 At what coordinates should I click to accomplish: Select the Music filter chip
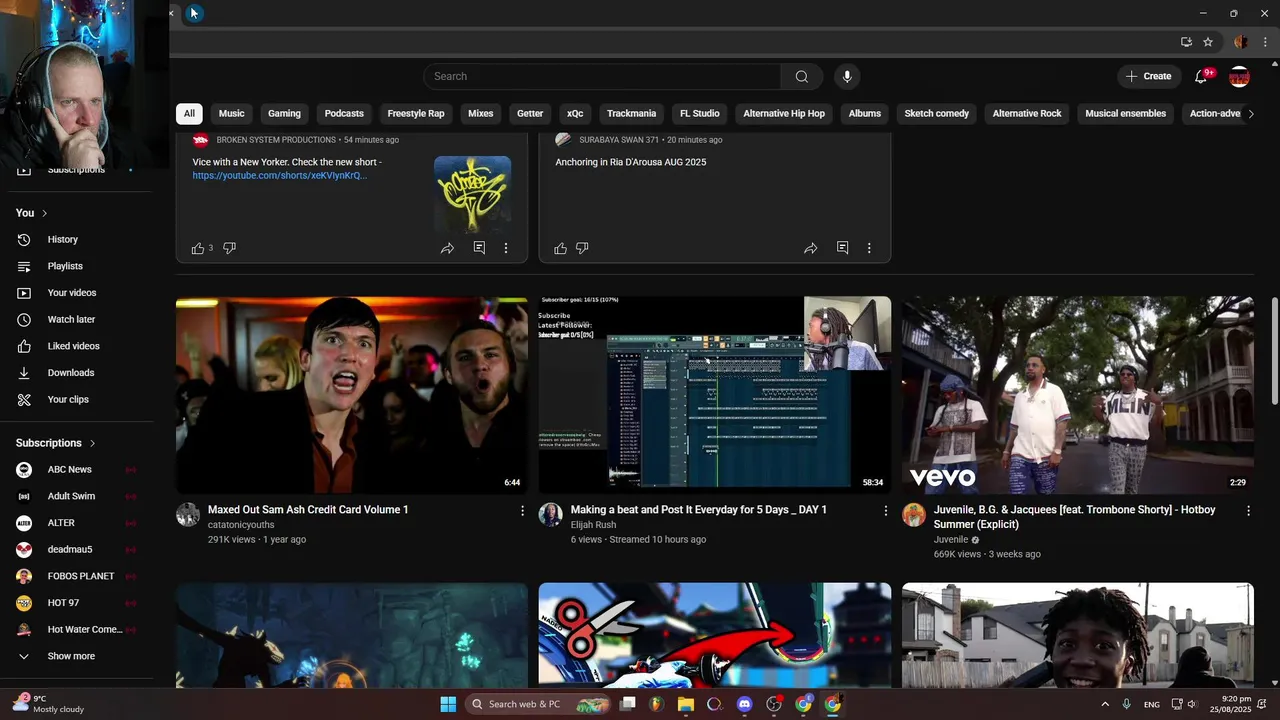232,114
